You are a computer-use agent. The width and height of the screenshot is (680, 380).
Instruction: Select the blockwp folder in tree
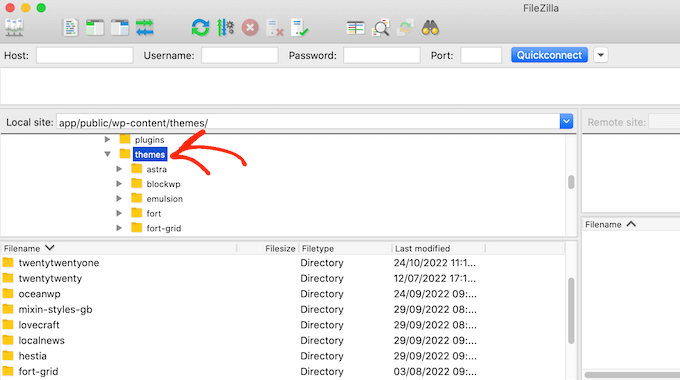click(x=163, y=184)
